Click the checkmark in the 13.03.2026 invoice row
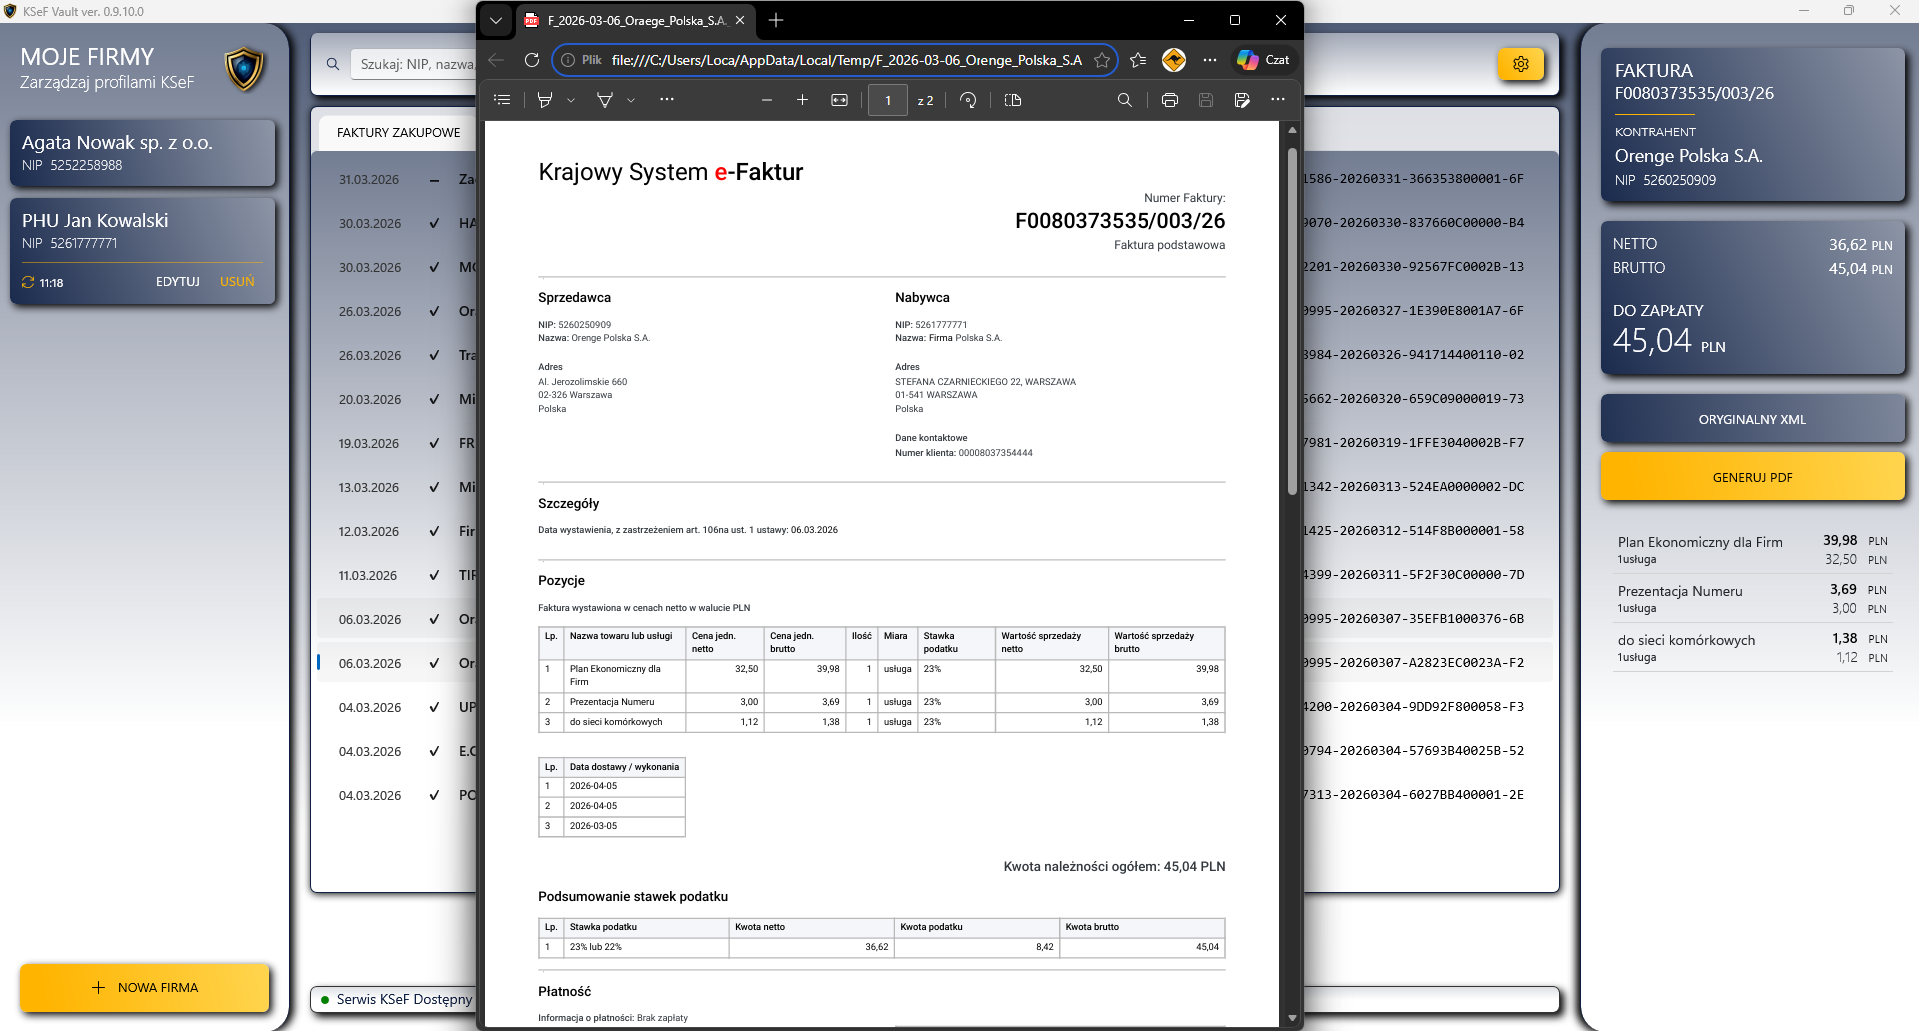This screenshot has width=1919, height=1031. point(434,487)
